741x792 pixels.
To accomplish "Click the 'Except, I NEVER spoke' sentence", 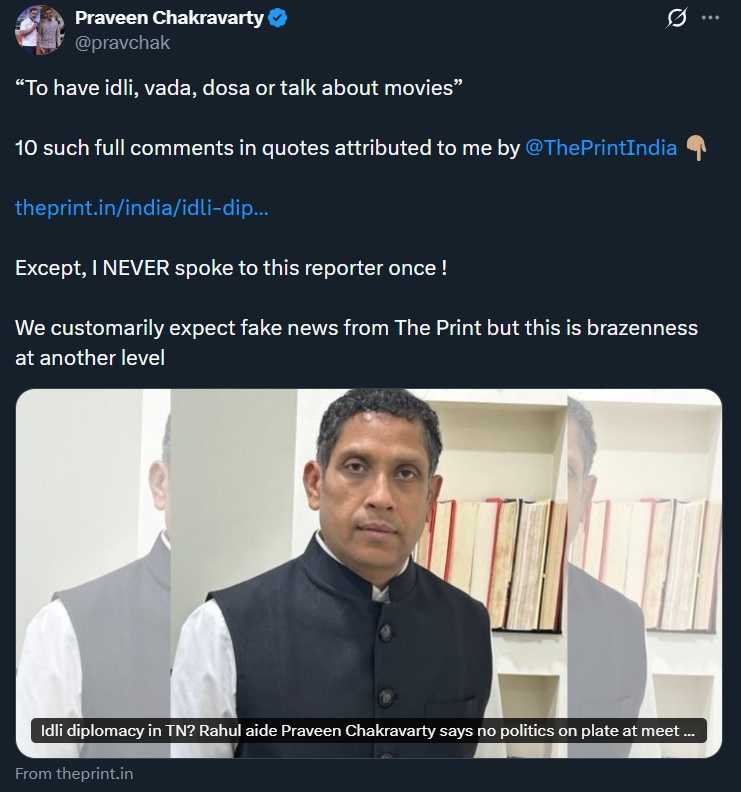I will pos(231,268).
